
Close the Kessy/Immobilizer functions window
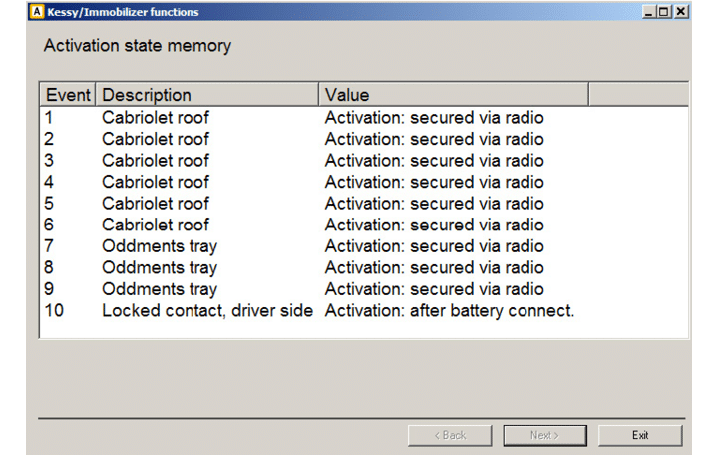[x=680, y=12]
